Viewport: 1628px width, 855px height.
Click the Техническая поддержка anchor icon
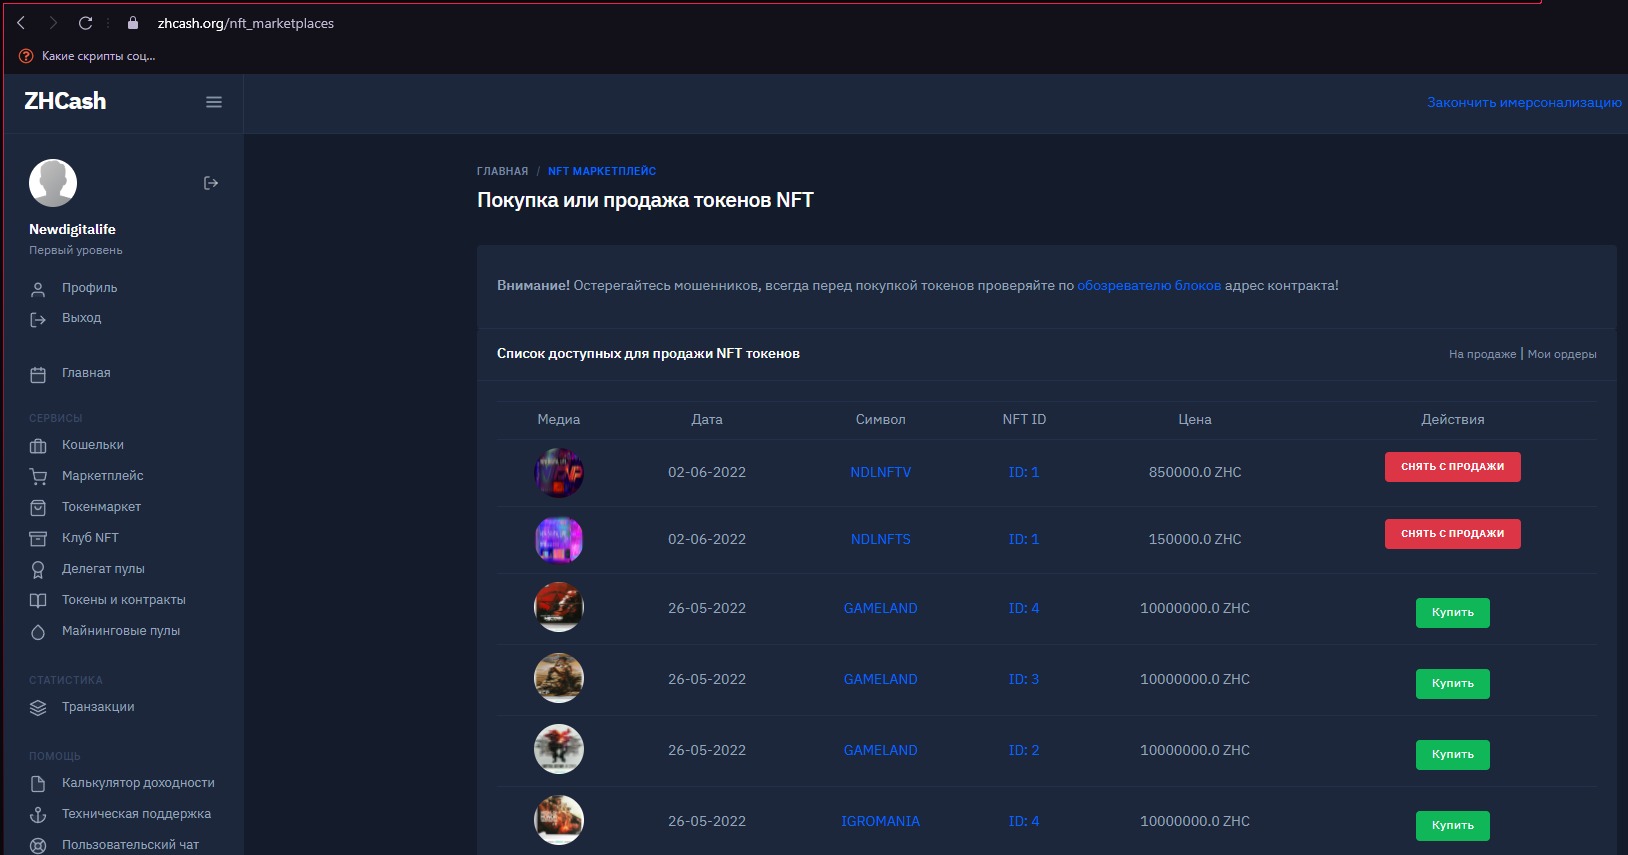38,815
